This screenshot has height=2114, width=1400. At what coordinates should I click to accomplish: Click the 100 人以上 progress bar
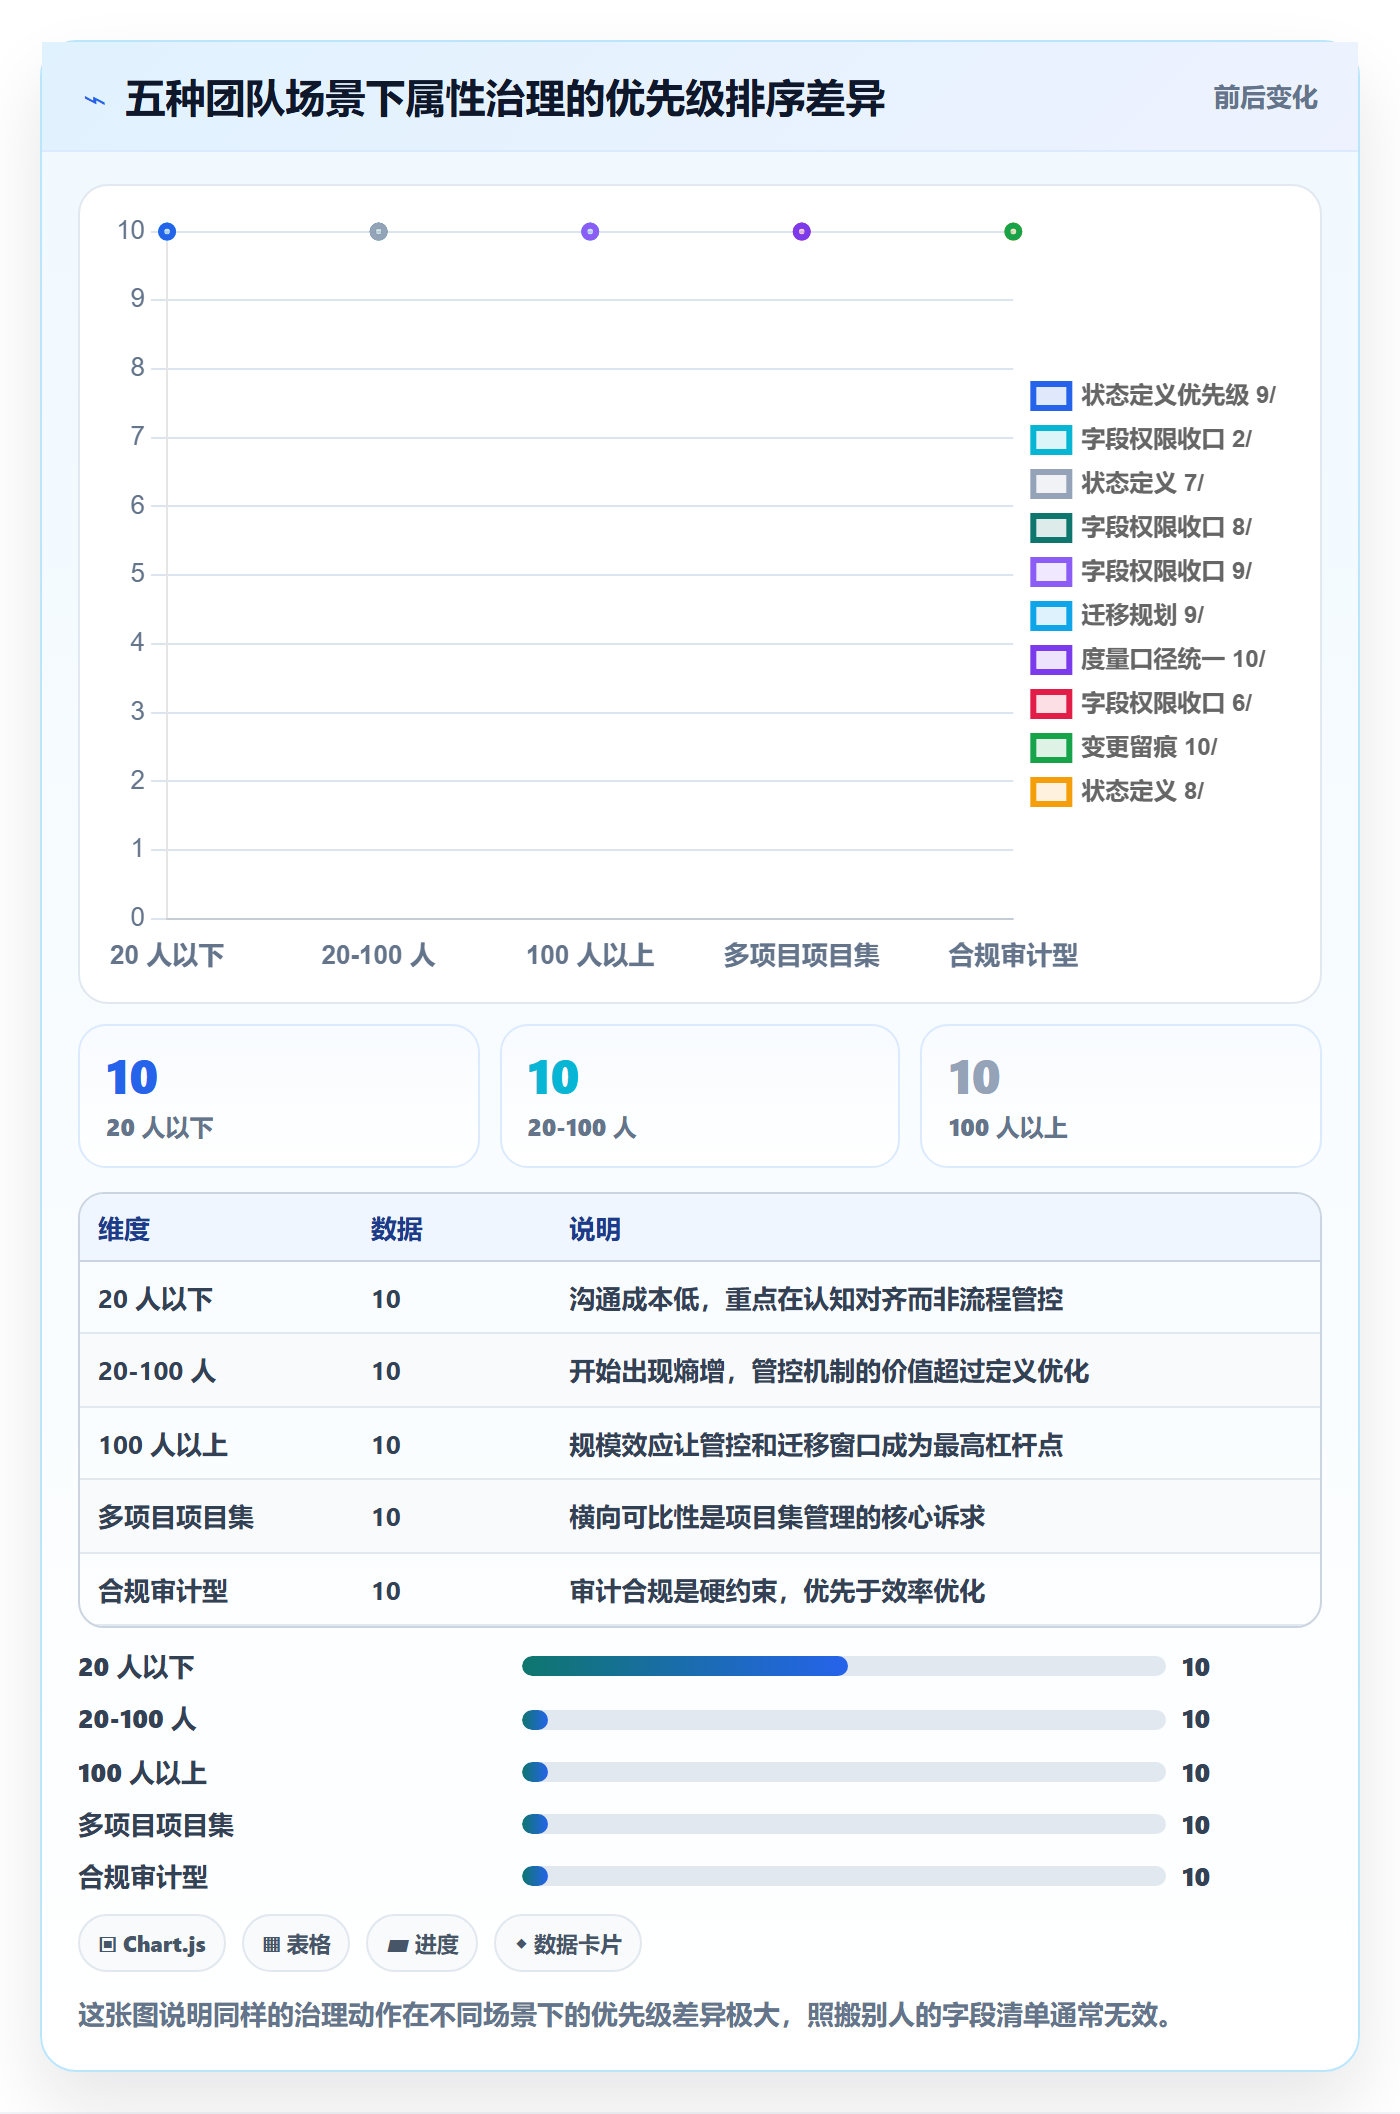(844, 1772)
